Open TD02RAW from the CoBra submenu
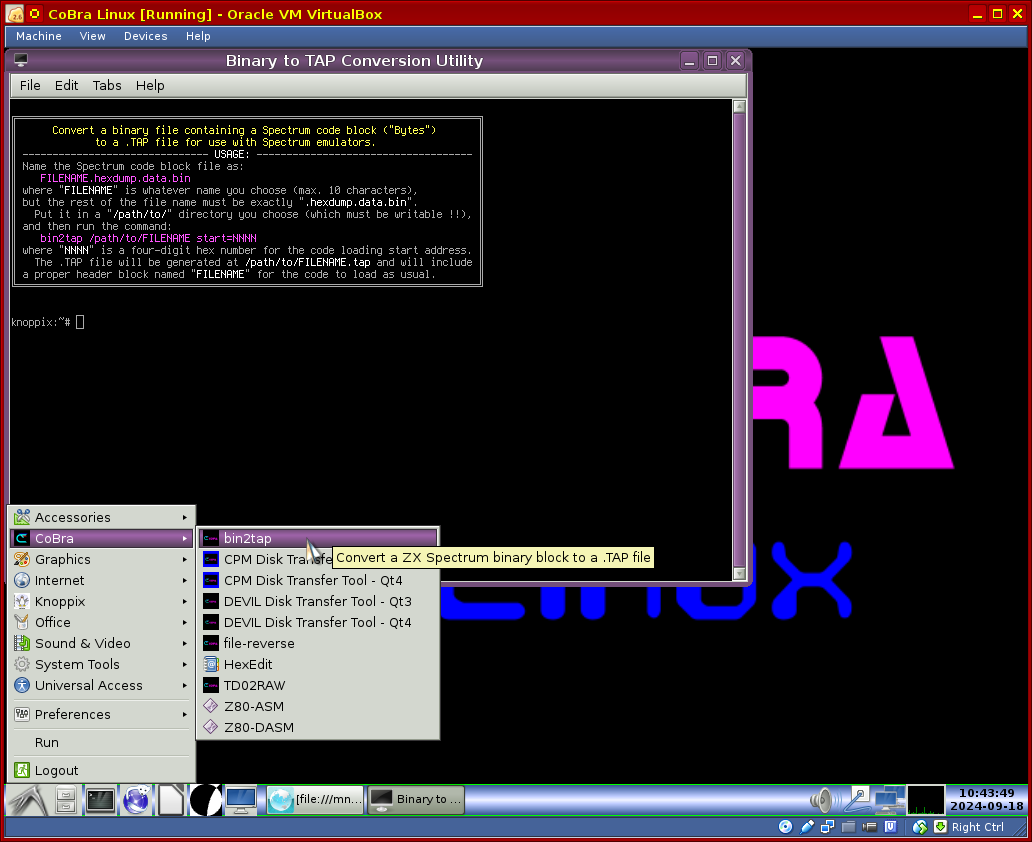1032x842 pixels. point(254,685)
